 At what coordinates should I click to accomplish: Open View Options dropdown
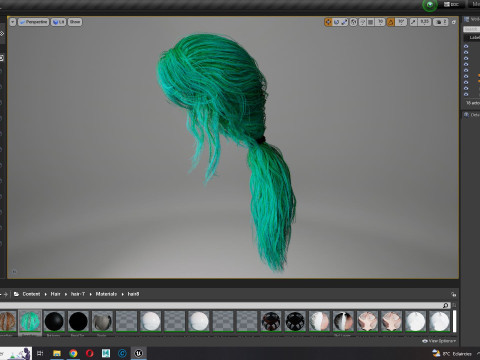coord(439,341)
